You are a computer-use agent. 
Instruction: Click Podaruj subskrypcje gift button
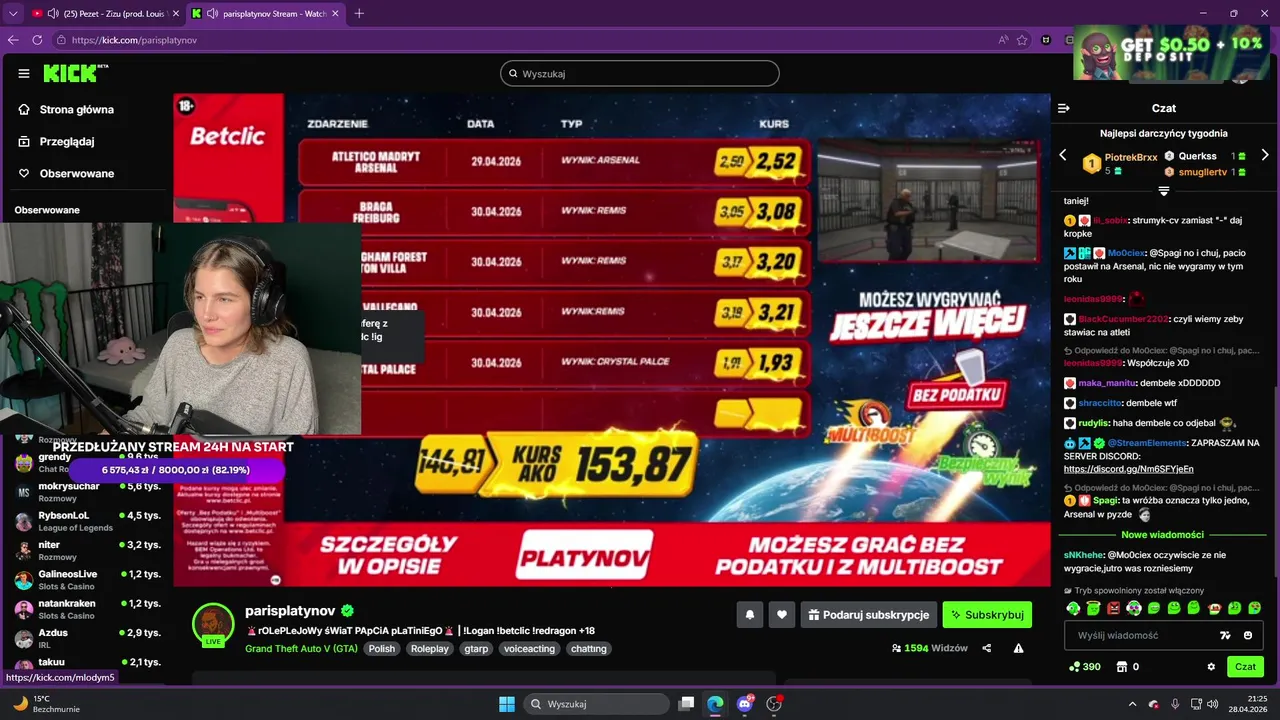point(869,615)
